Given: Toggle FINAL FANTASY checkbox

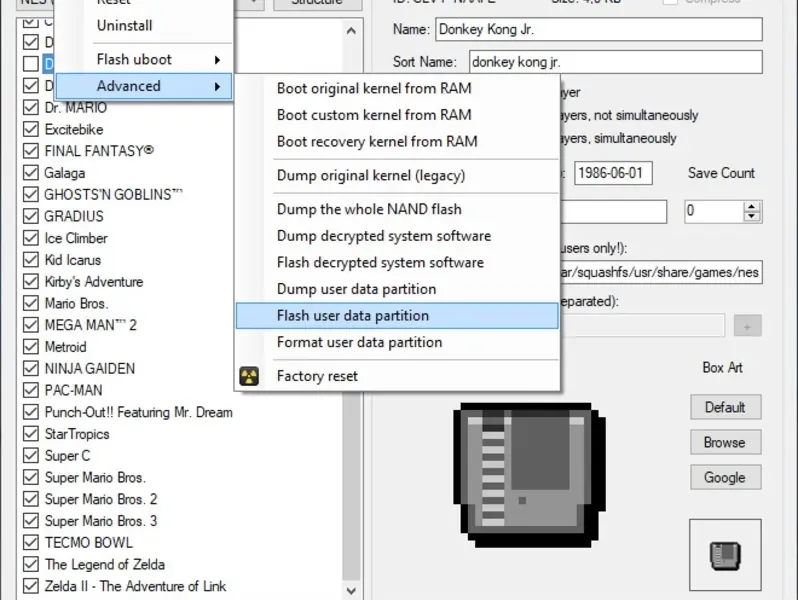Looking at the screenshot, I should [31, 151].
